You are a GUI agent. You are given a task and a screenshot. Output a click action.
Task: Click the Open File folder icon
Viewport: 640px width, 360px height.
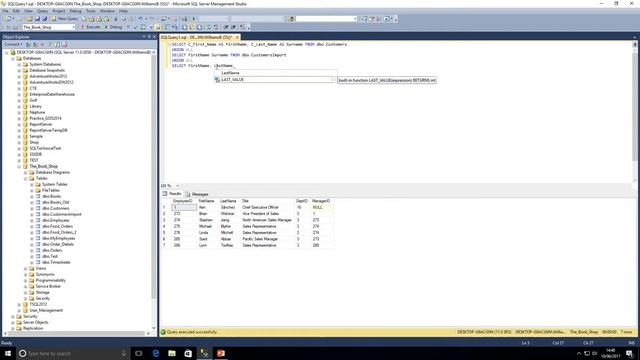tap(29, 19)
